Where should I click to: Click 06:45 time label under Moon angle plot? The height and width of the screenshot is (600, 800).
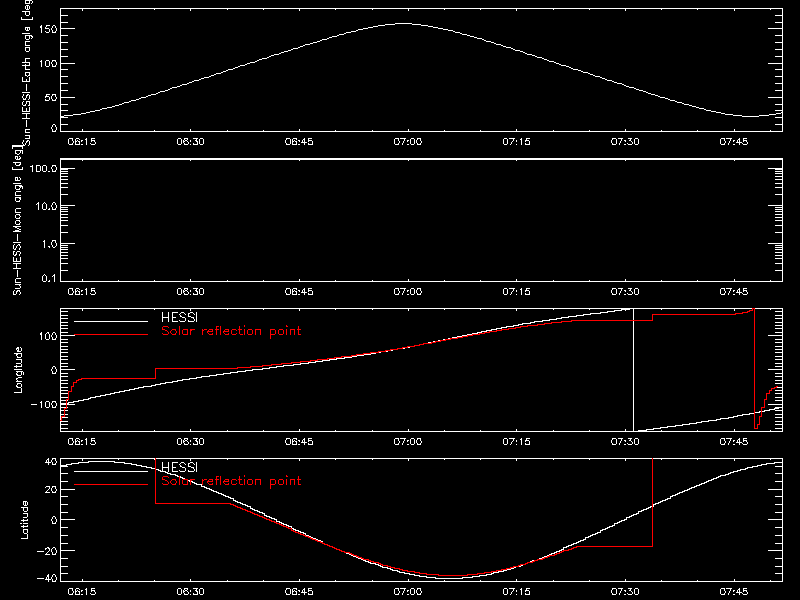tap(299, 291)
